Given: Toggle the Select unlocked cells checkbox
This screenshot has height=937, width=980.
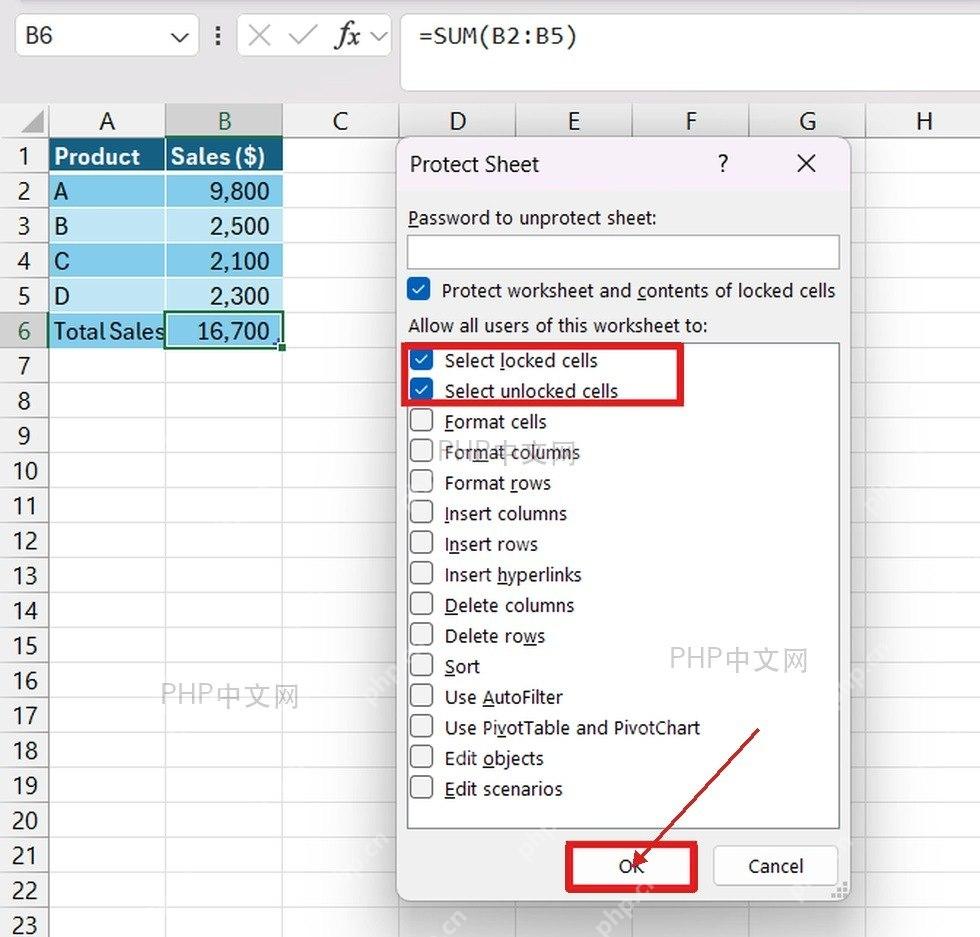Looking at the screenshot, I should point(422,390).
